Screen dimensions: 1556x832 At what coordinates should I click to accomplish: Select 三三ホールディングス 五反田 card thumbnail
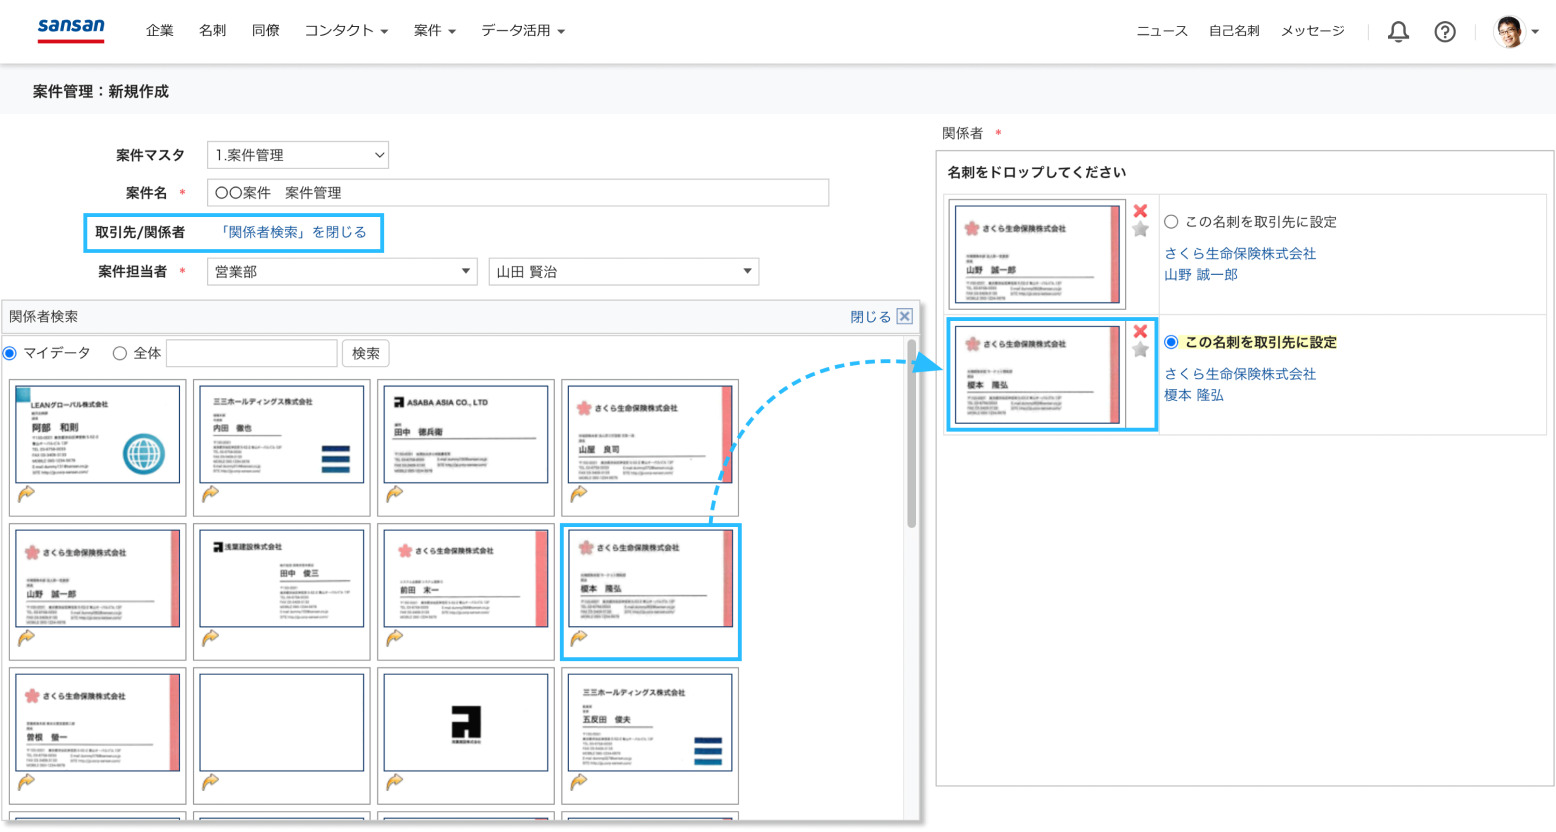(x=650, y=722)
